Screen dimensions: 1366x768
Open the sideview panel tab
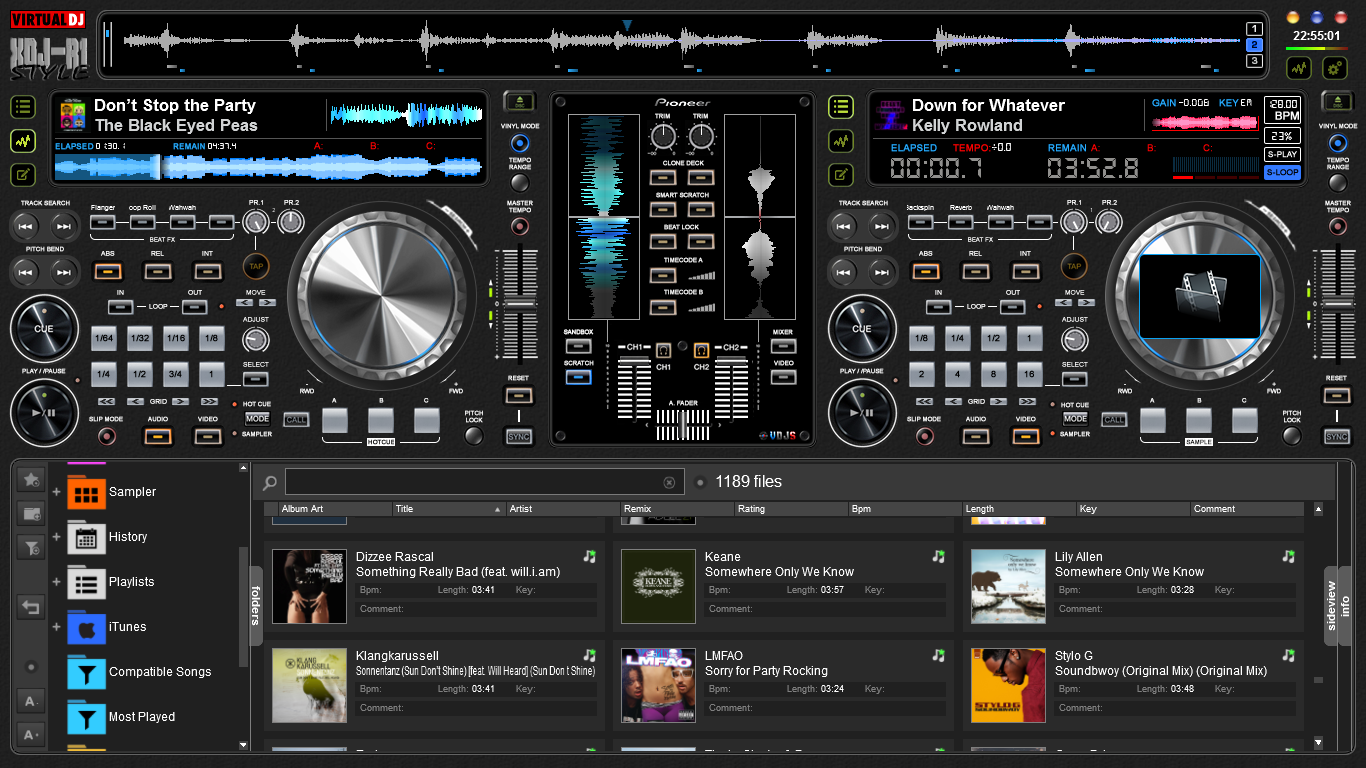tap(1331, 606)
